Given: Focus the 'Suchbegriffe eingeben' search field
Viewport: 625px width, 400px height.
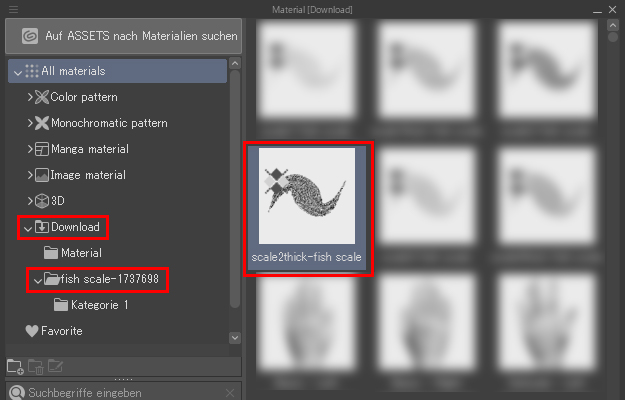Looking at the screenshot, I should pos(124,391).
